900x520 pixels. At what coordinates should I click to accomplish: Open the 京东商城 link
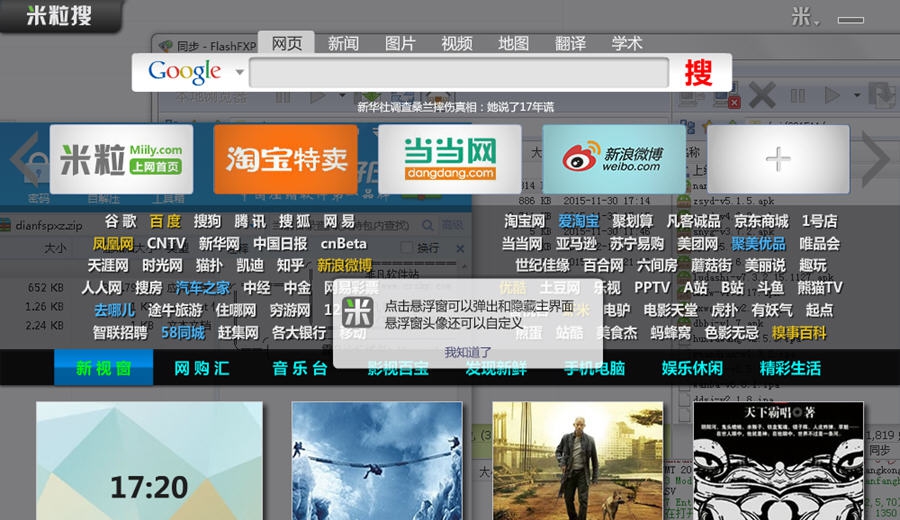761,222
